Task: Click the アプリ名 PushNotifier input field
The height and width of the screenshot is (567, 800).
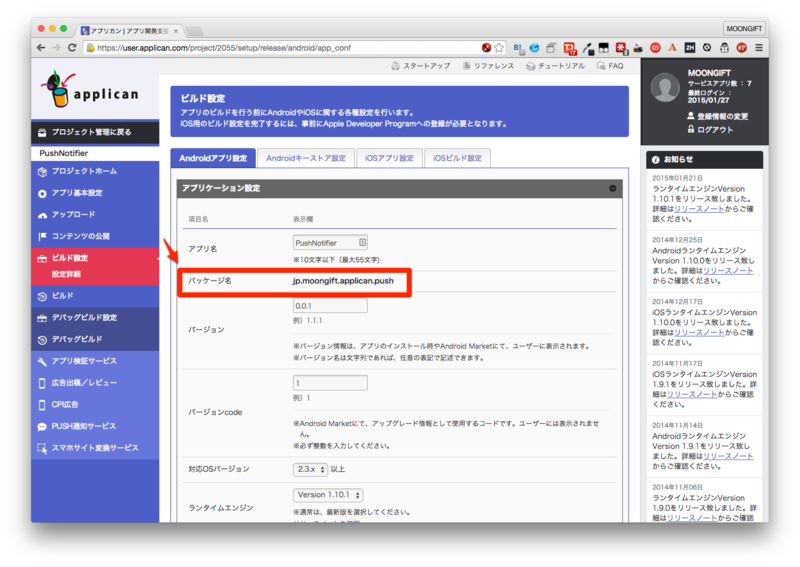Action: (330, 242)
